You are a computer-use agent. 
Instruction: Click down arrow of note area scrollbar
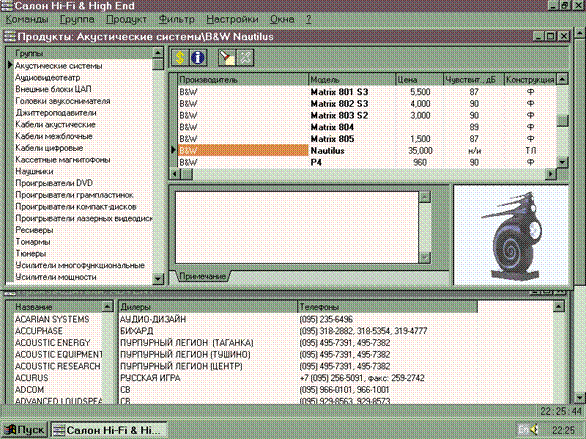425,257
